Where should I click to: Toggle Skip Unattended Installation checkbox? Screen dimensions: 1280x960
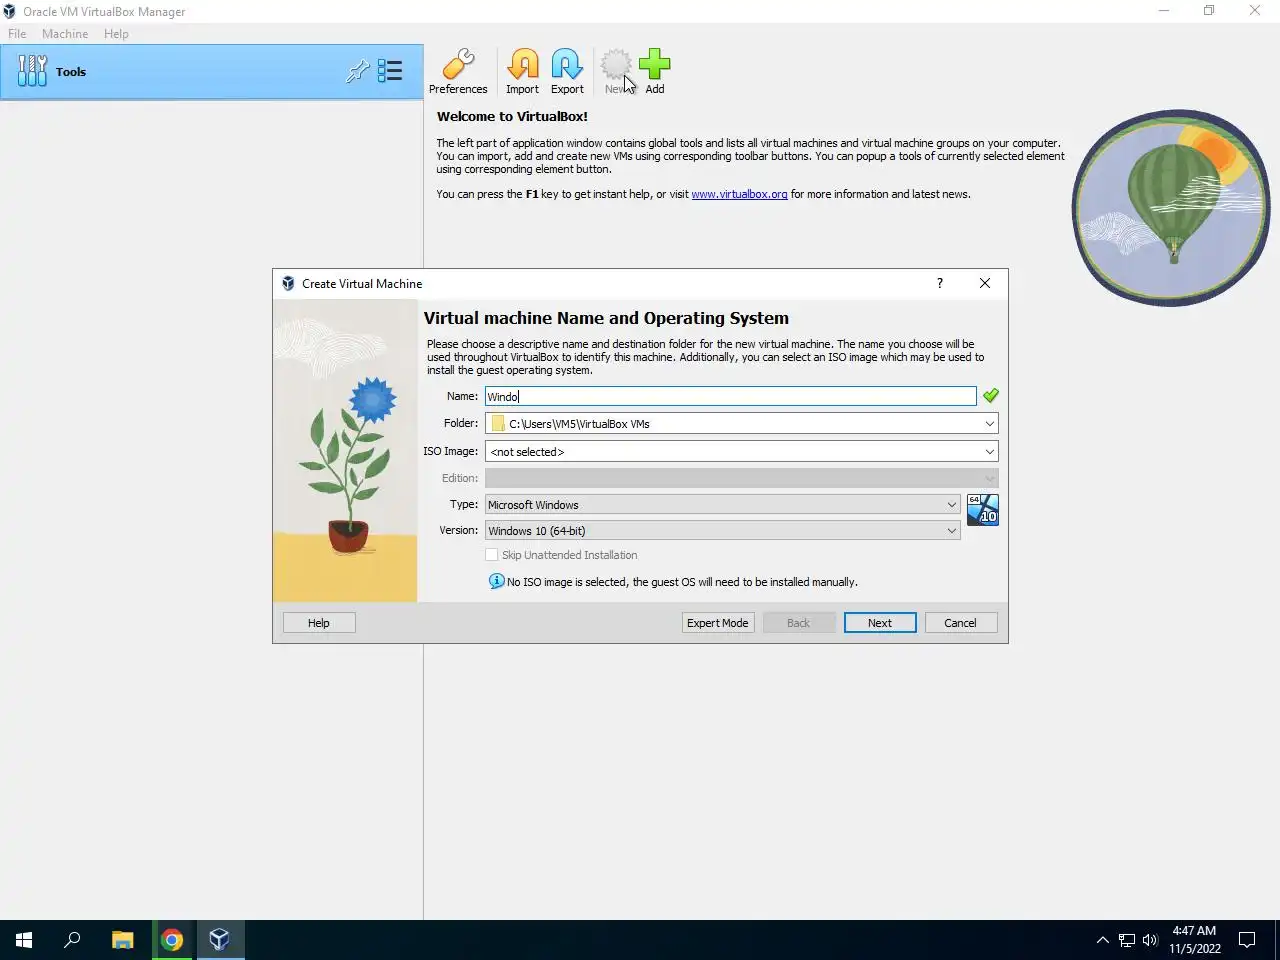pos(492,555)
